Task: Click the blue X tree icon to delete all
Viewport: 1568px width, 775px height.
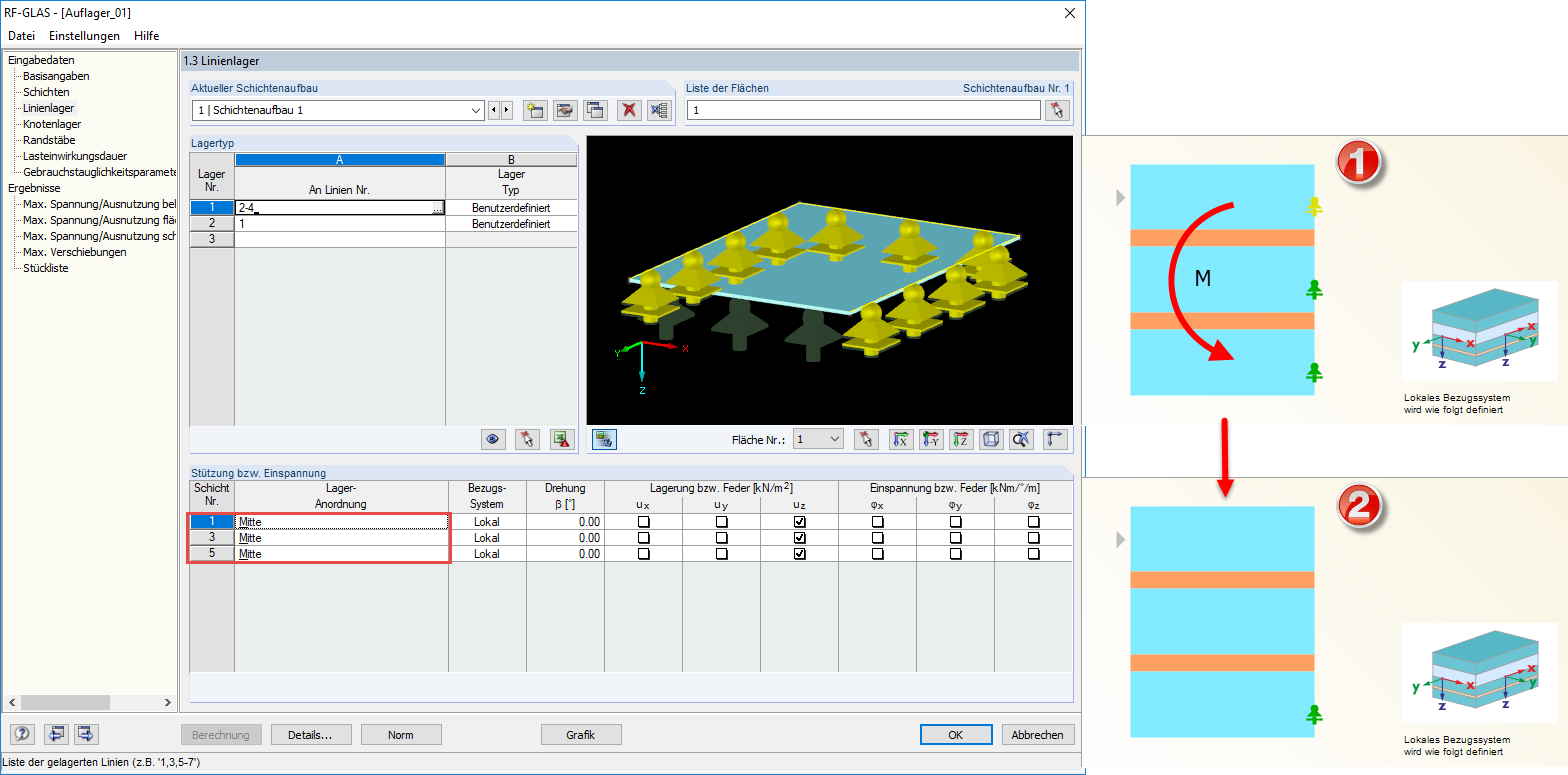Action: (x=659, y=110)
